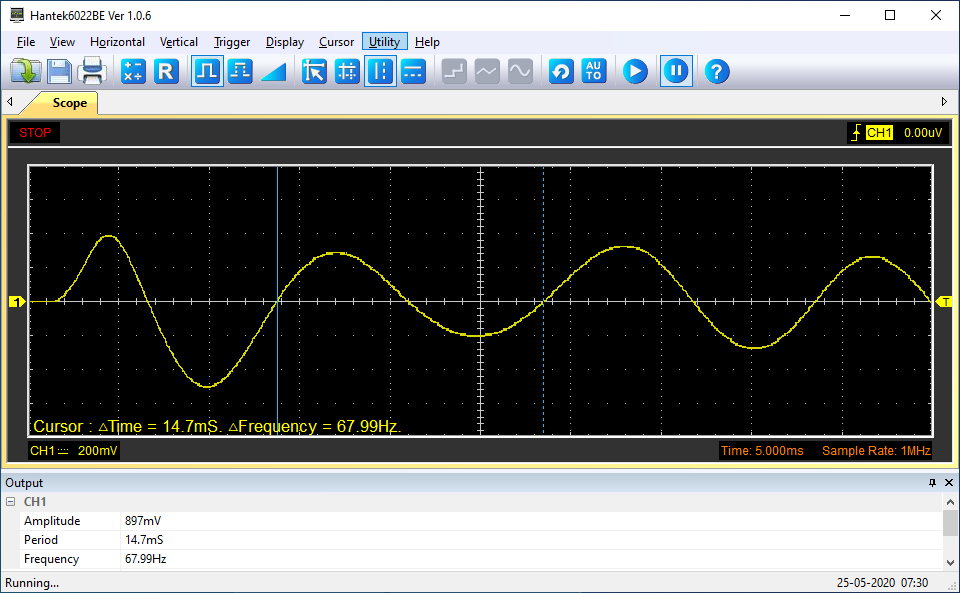Click the blue help question mark icon

(x=717, y=71)
